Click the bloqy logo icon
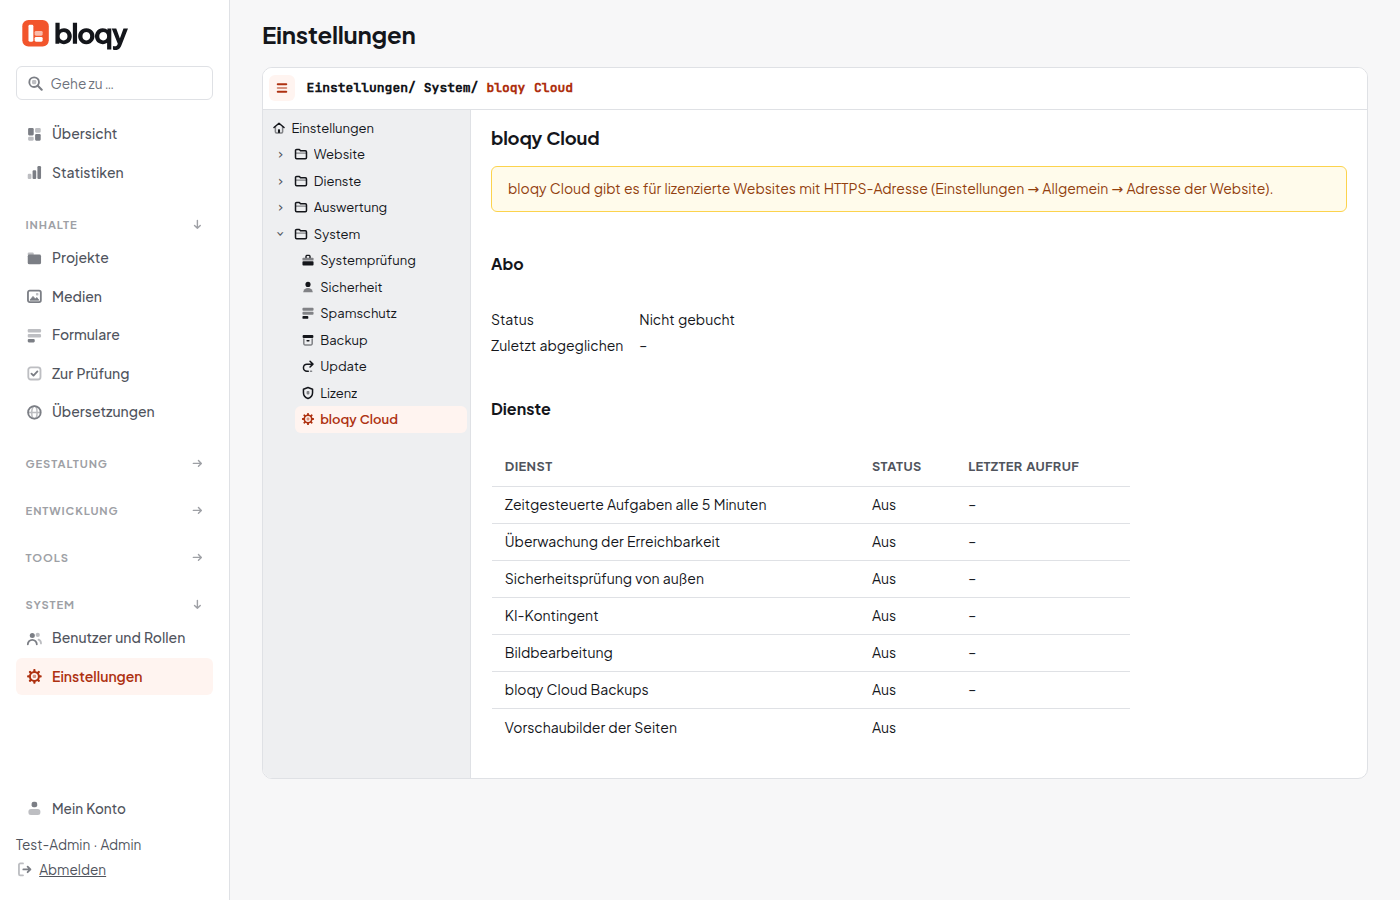1400x900 pixels. point(35,34)
